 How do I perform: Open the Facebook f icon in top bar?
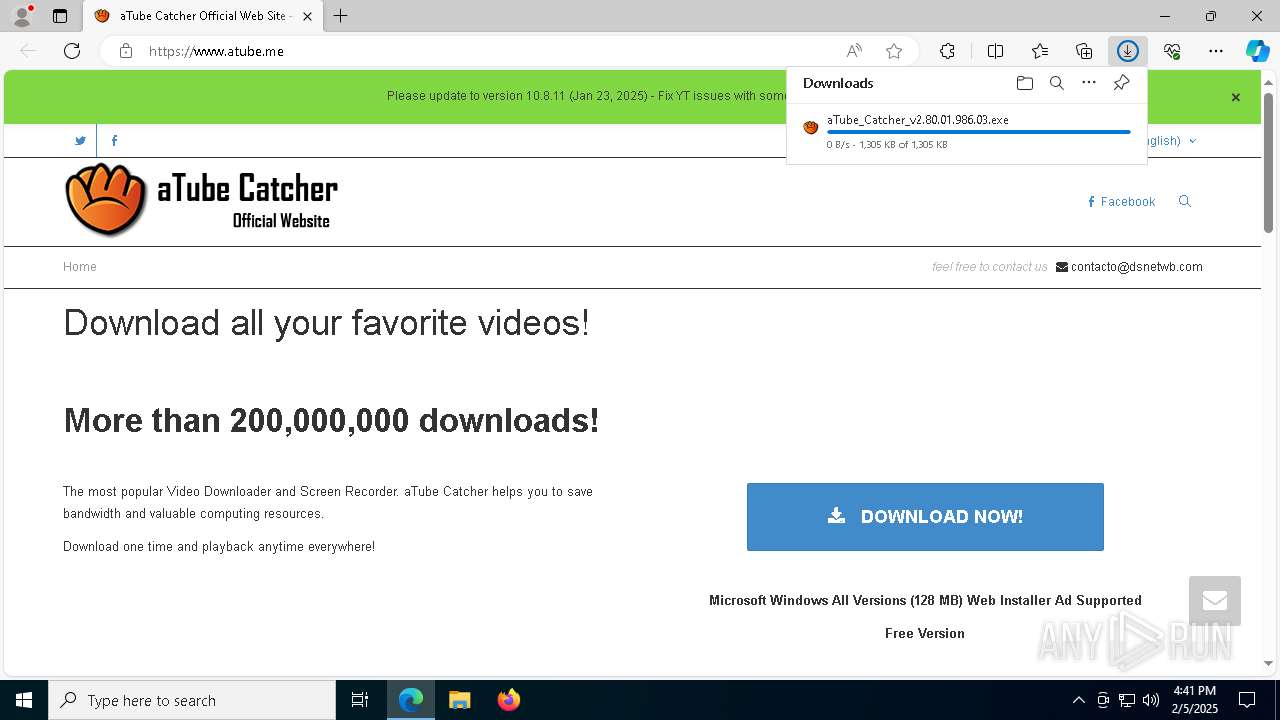114,141
